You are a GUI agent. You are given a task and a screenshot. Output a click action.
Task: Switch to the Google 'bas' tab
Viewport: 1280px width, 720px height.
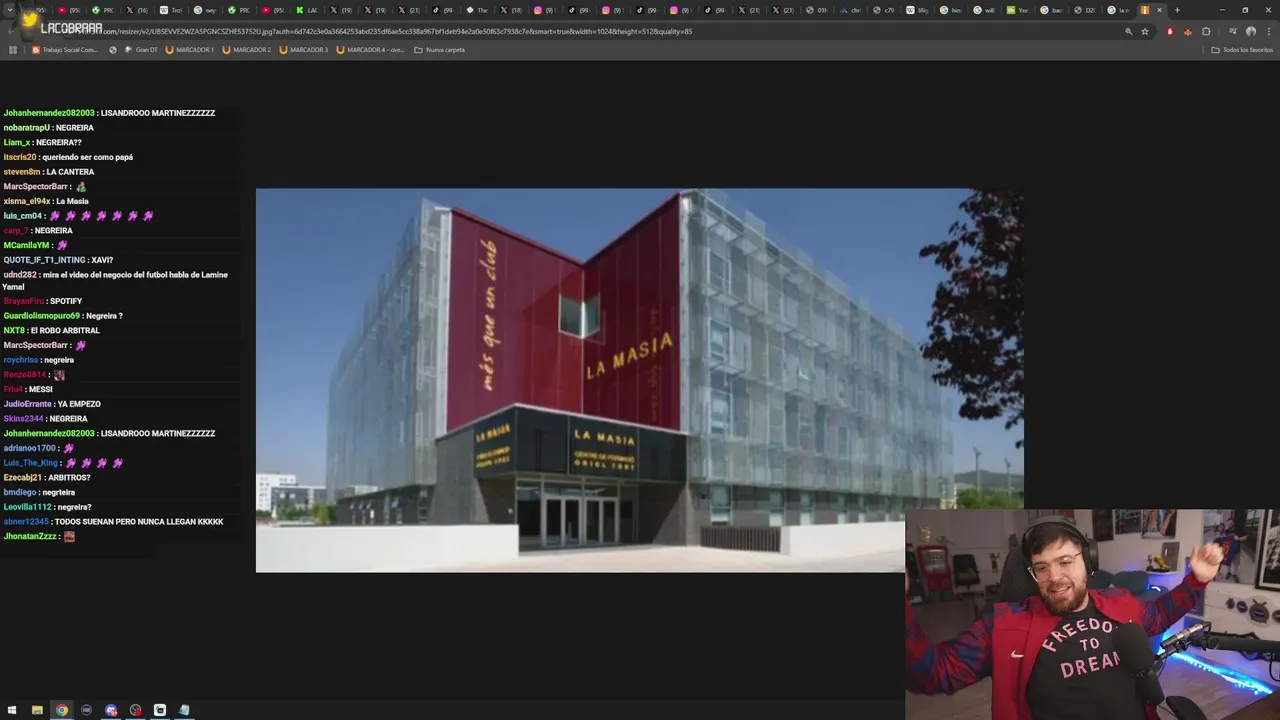pos(1053,10)
